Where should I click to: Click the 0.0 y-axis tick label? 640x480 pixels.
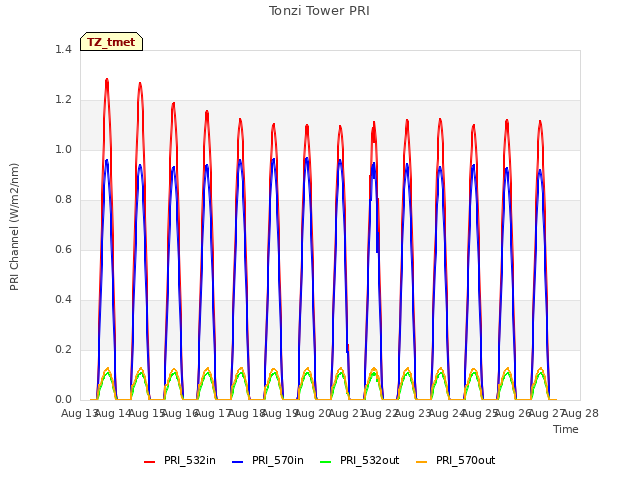pyautogui.click(x=63, y=400)
